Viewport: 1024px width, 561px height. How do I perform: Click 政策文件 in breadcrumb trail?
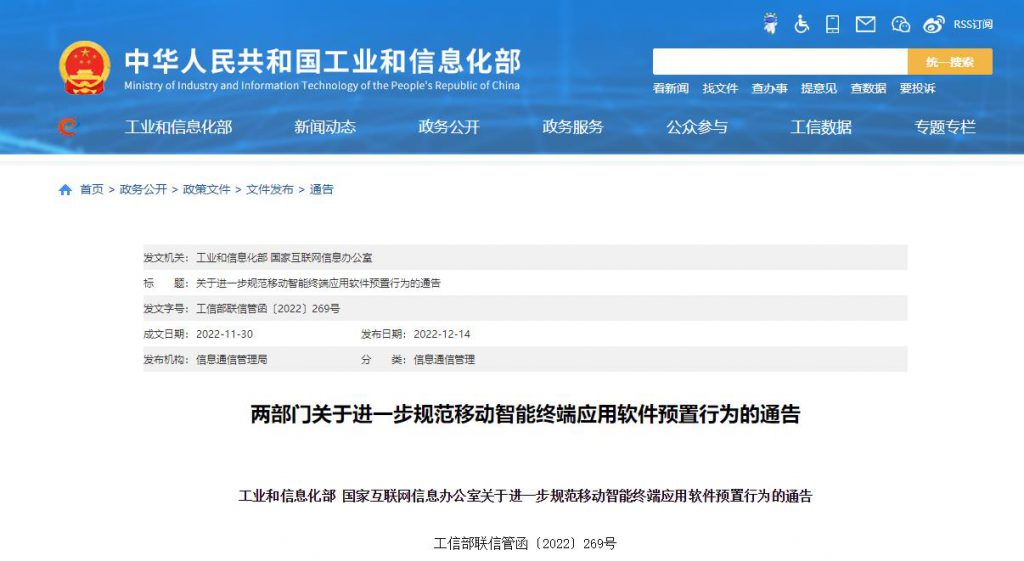click(x=206, y=189)
